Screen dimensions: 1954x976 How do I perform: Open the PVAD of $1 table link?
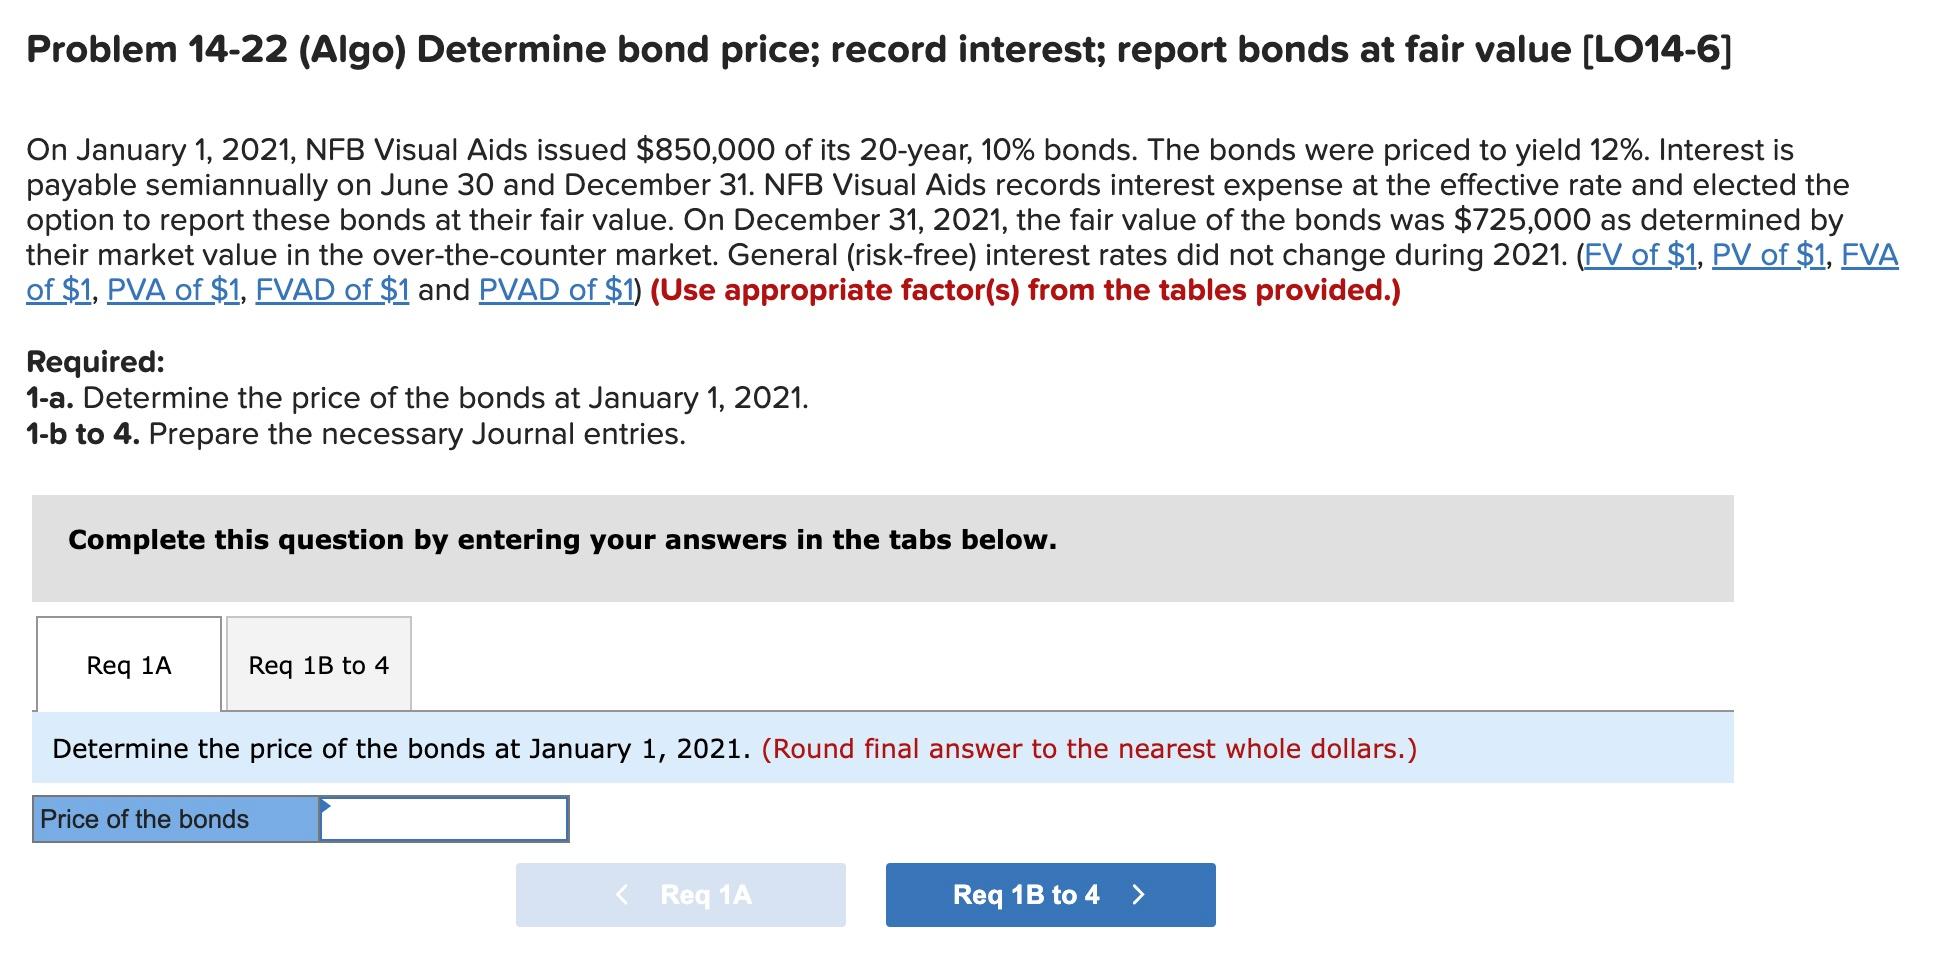coord(556,290)
